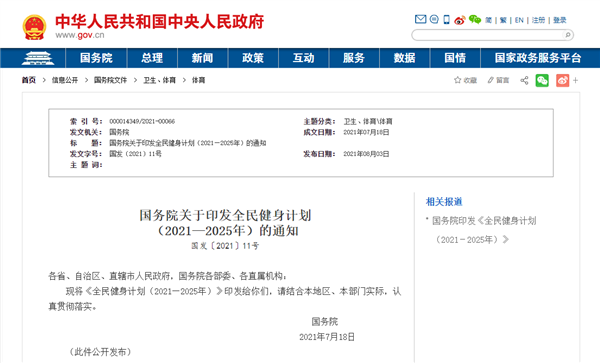Click 体育 at end of breadcrumb
Screen dimensions: 600x363
click(198, 80)
